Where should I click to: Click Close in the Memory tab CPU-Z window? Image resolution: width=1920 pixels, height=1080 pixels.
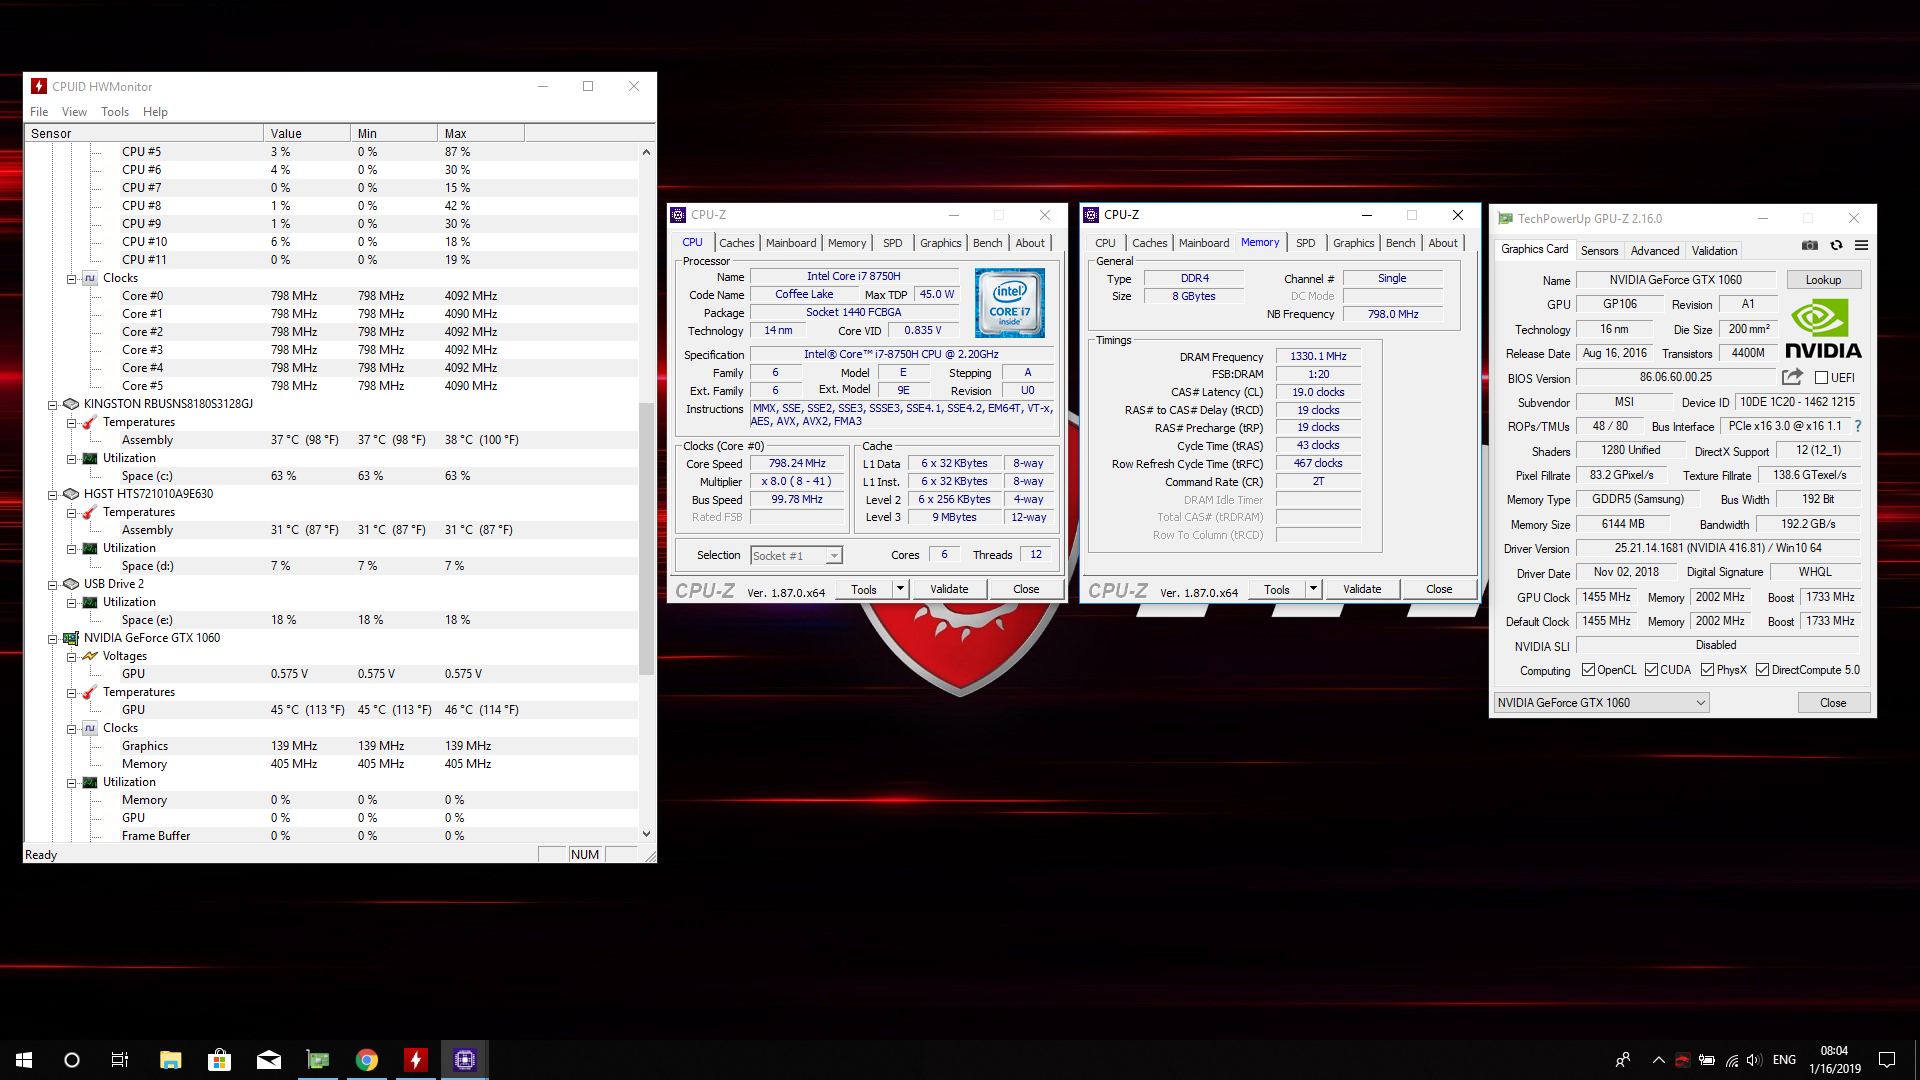[x=1439, y=589]
